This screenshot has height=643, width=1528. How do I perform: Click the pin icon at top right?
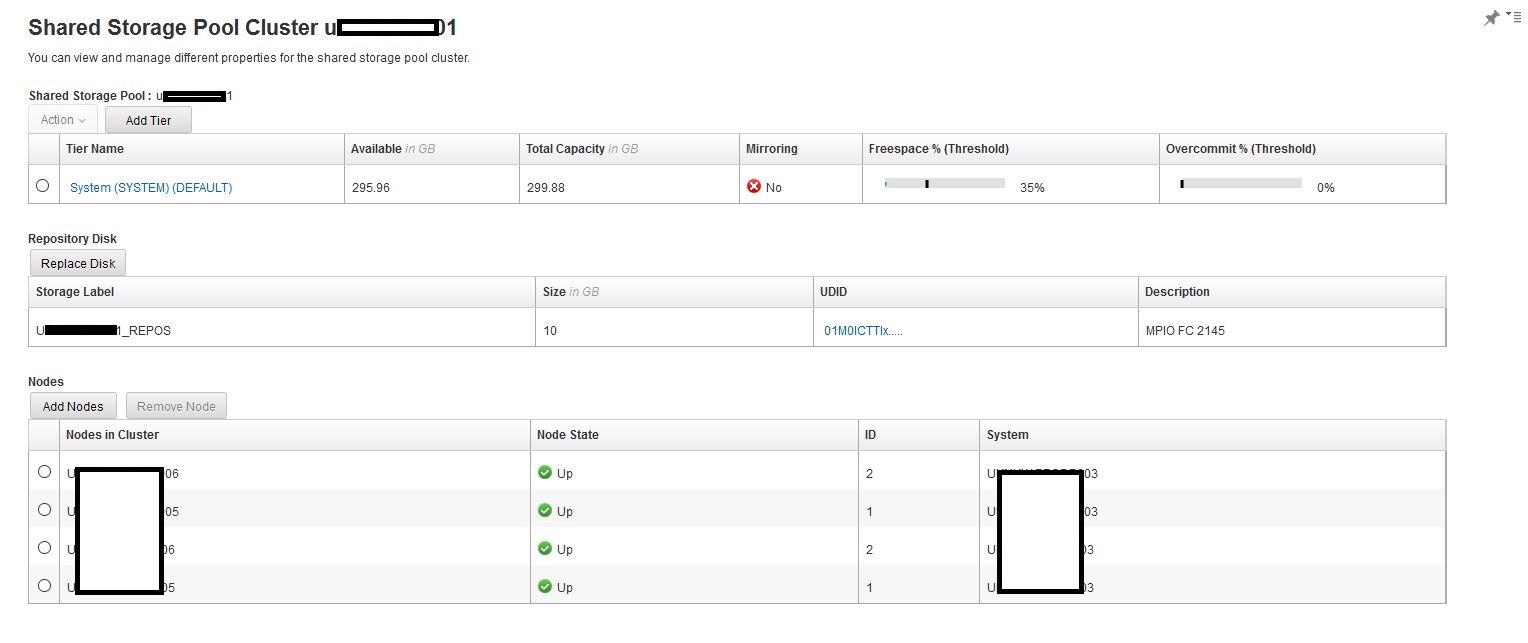(1491, 18)
